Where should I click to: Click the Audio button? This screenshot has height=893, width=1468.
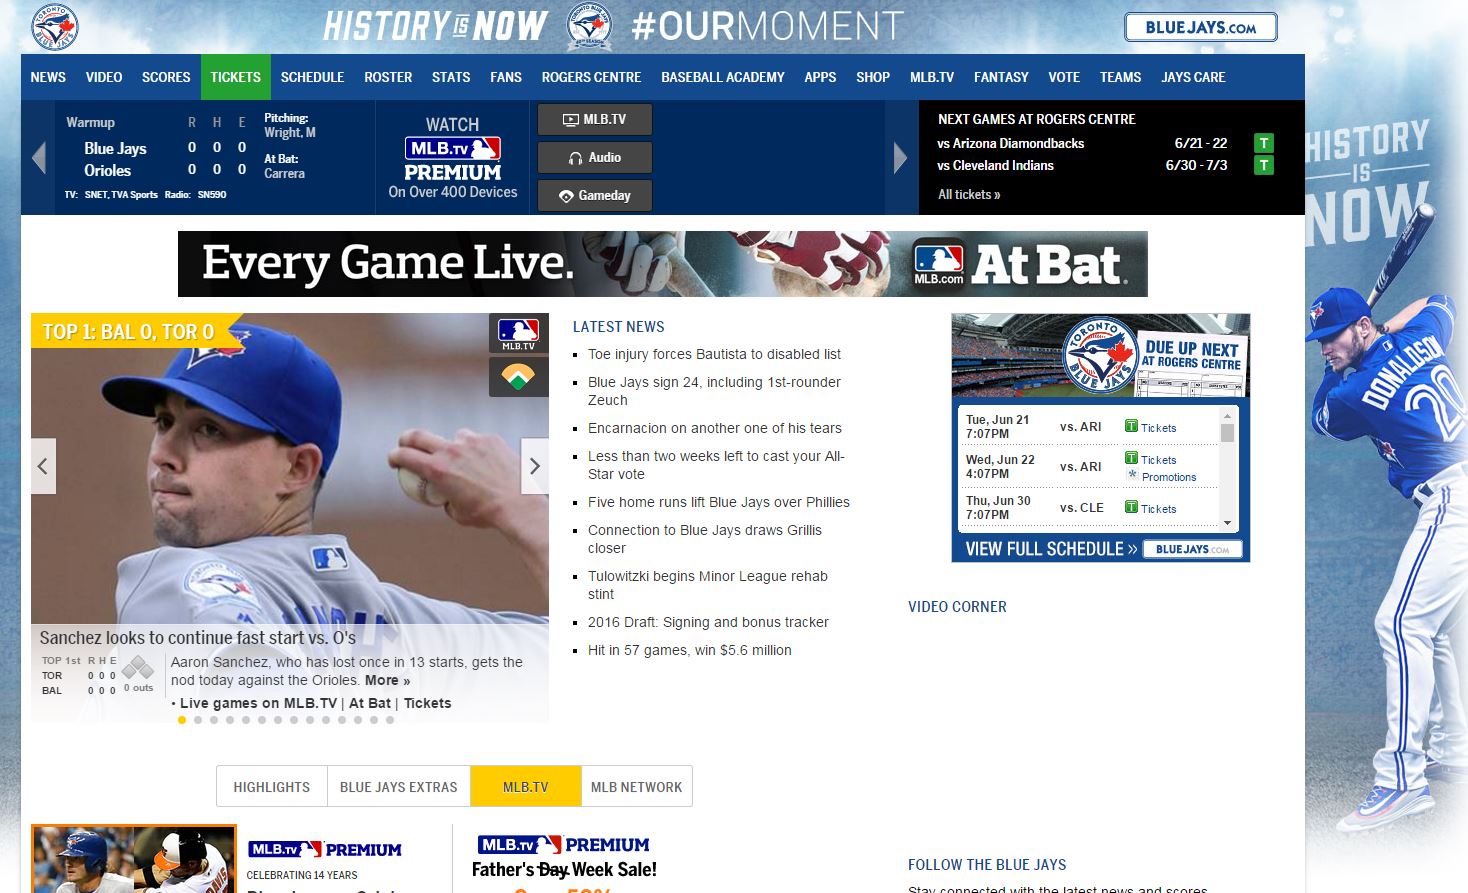(595, 158)
